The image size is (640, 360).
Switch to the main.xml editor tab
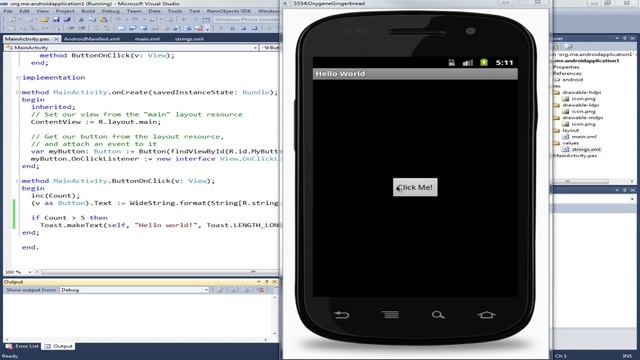pos(147,39)
